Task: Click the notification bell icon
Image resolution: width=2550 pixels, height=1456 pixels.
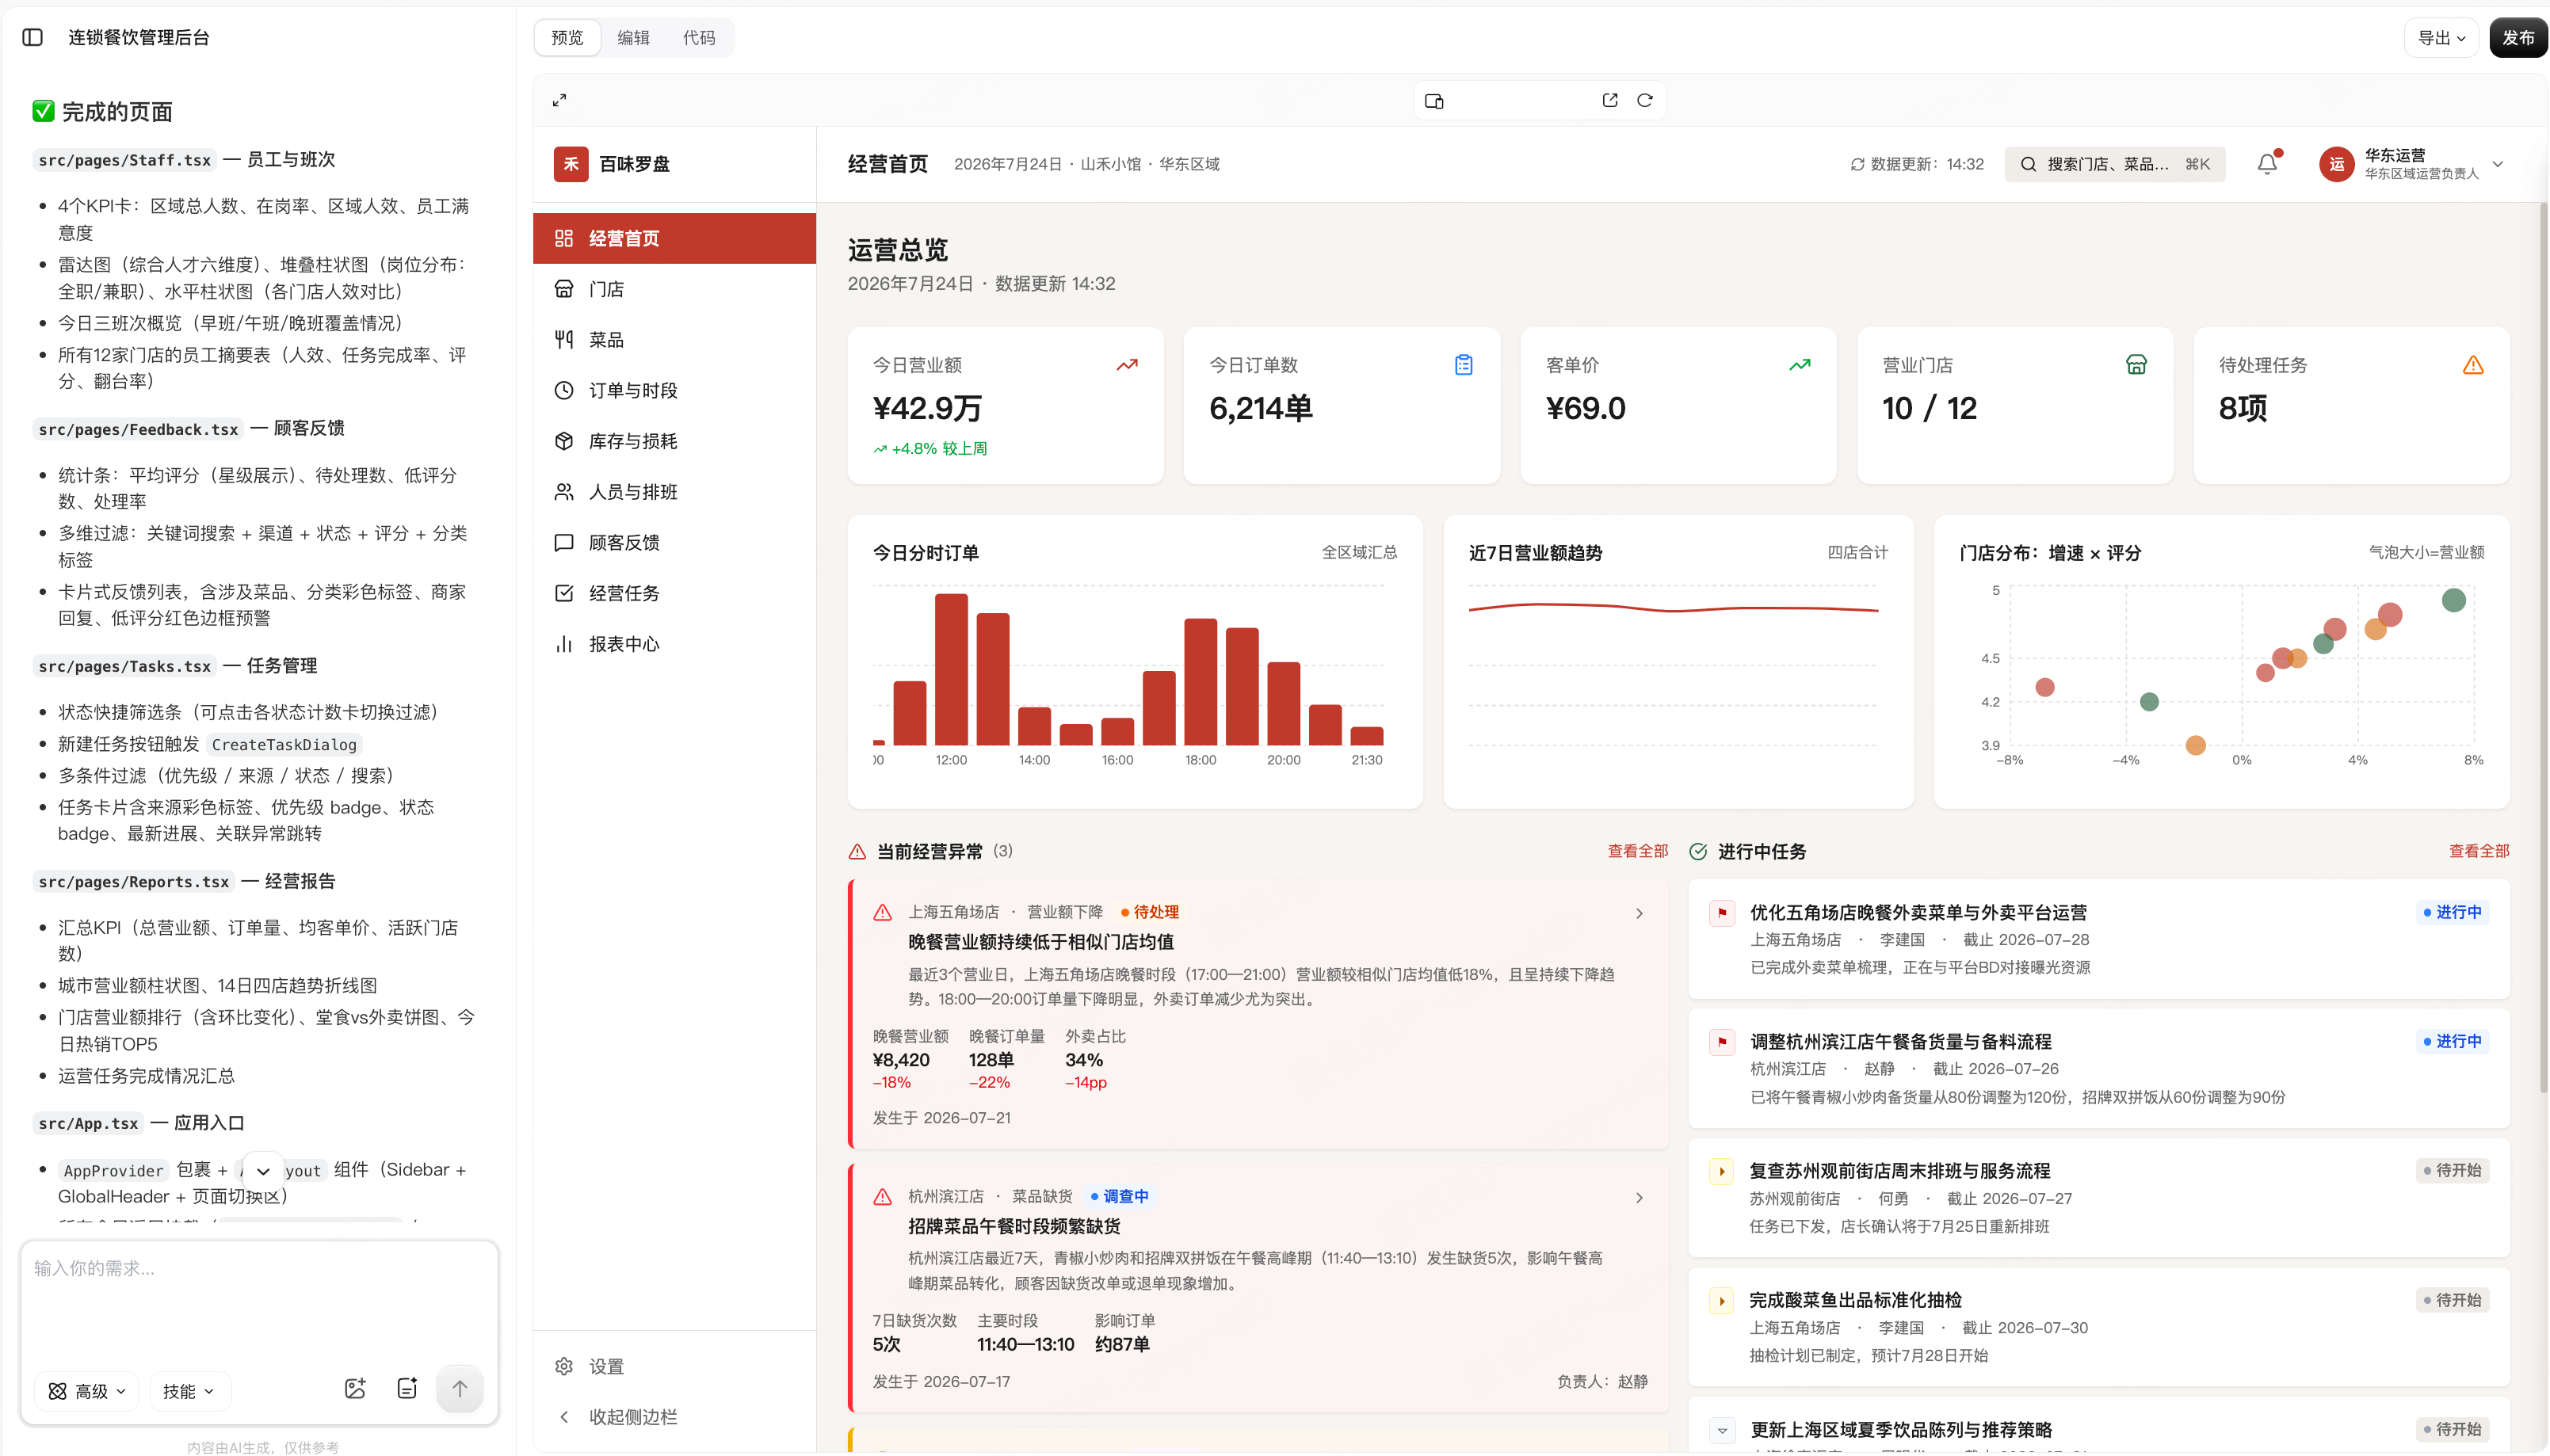Action: [2267, 164]
